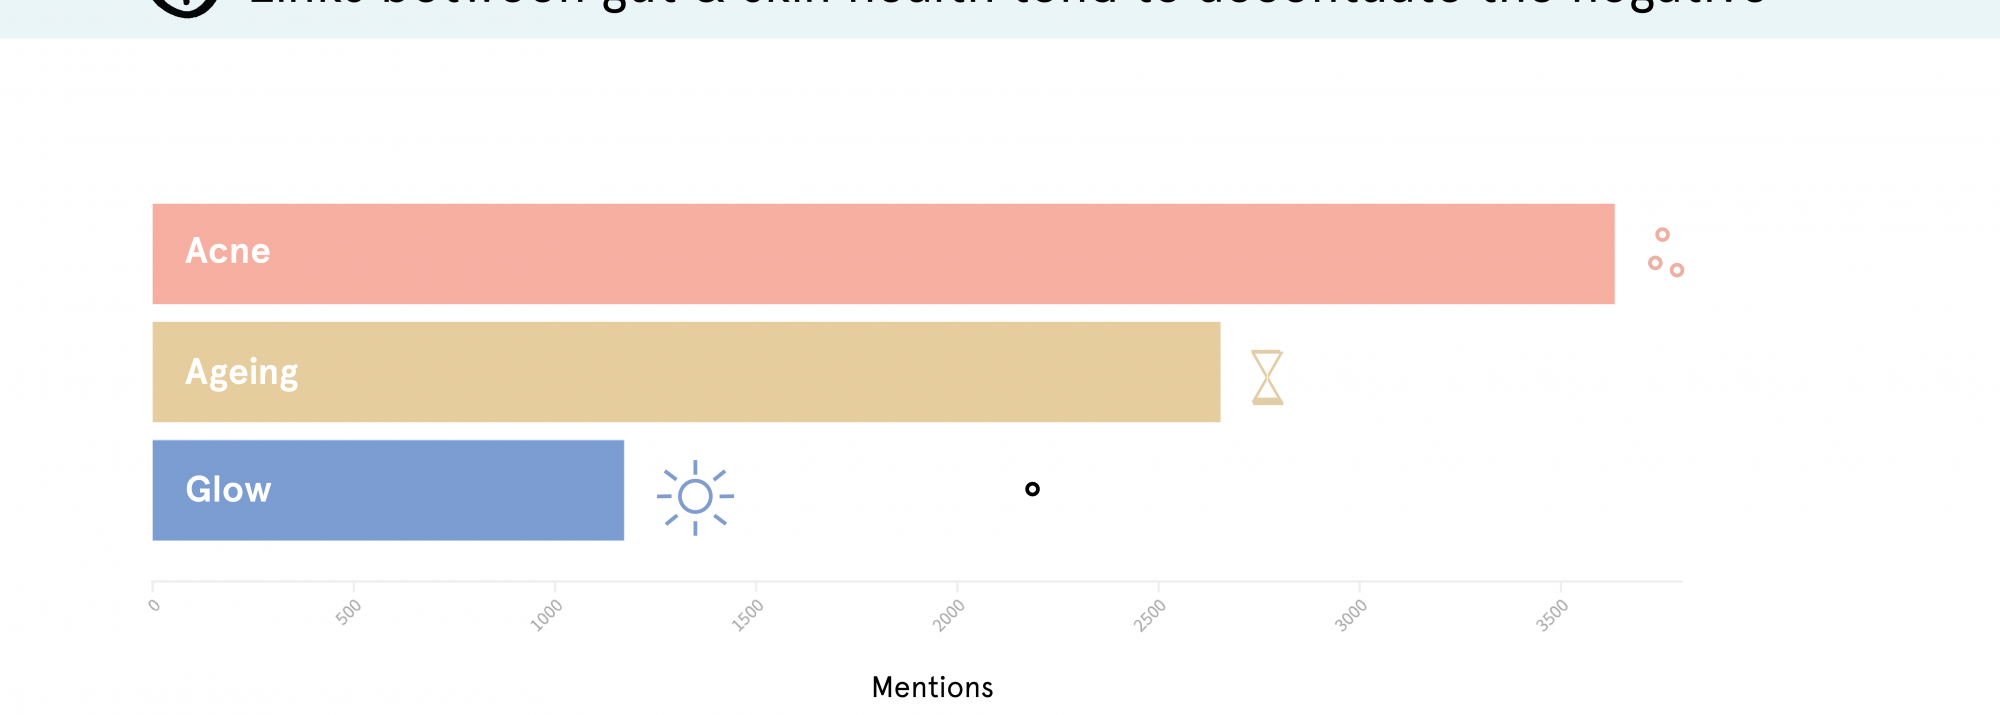The image size is (2000, 715).
Task: Click the 1000 axis tick label
Action: 546,615
